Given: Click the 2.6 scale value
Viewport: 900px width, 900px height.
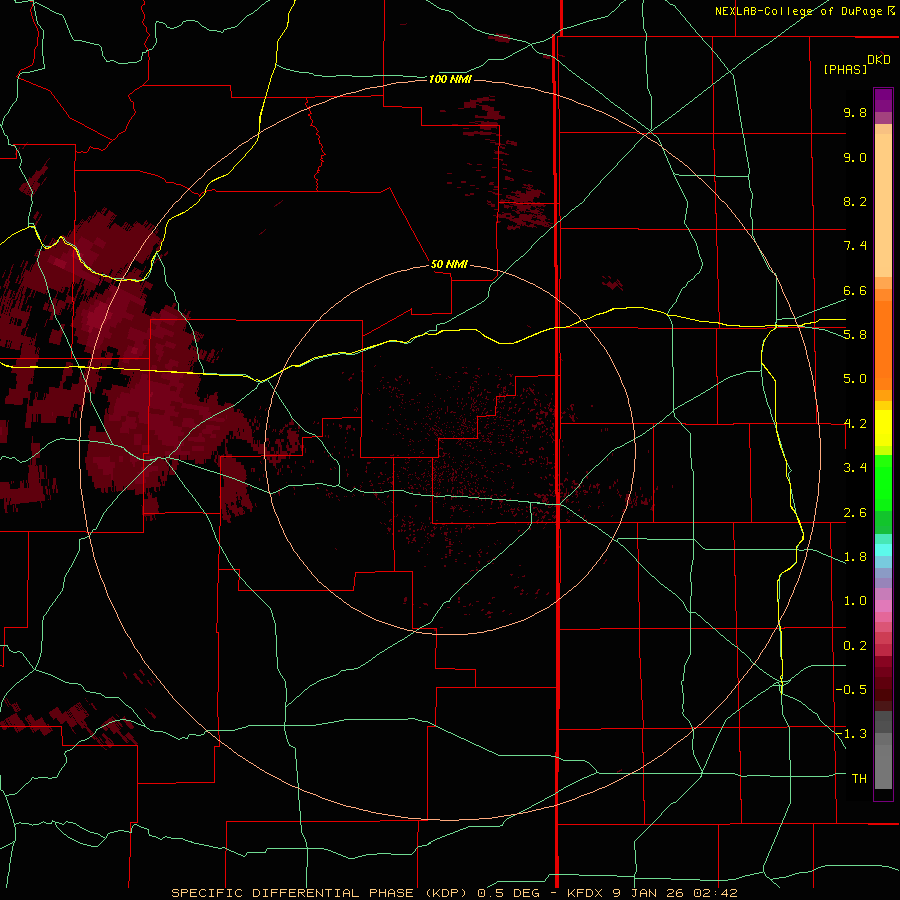Looking at the screenshot, I should [x=855, y=513].
